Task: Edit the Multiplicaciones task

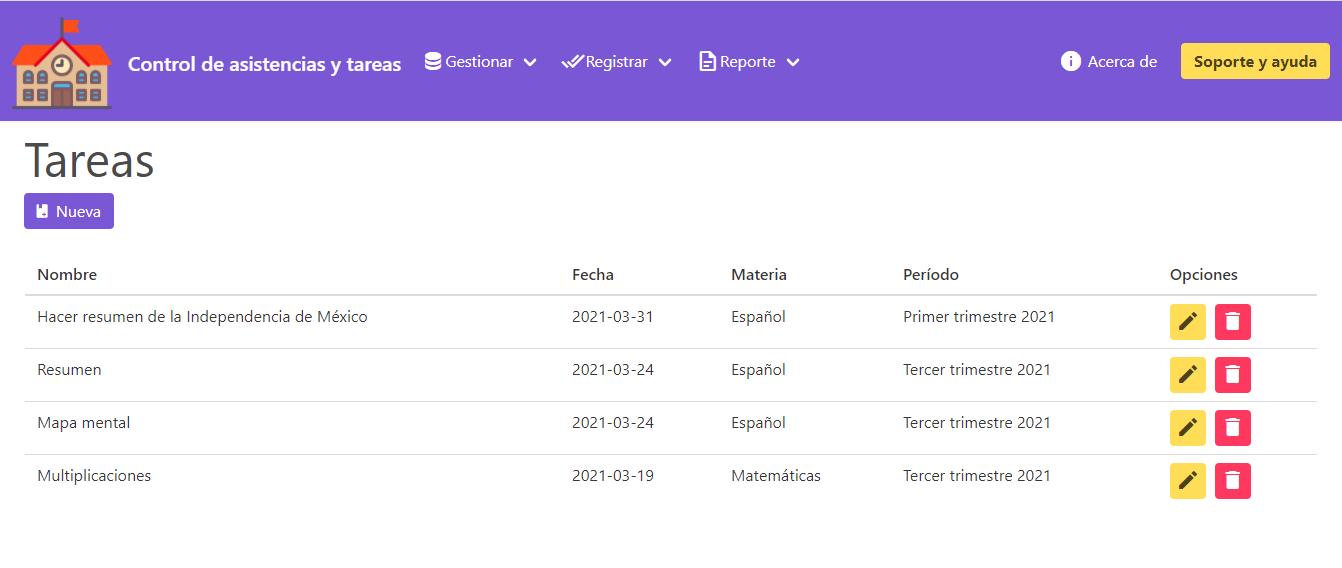Action: (x=1188, y=480)
